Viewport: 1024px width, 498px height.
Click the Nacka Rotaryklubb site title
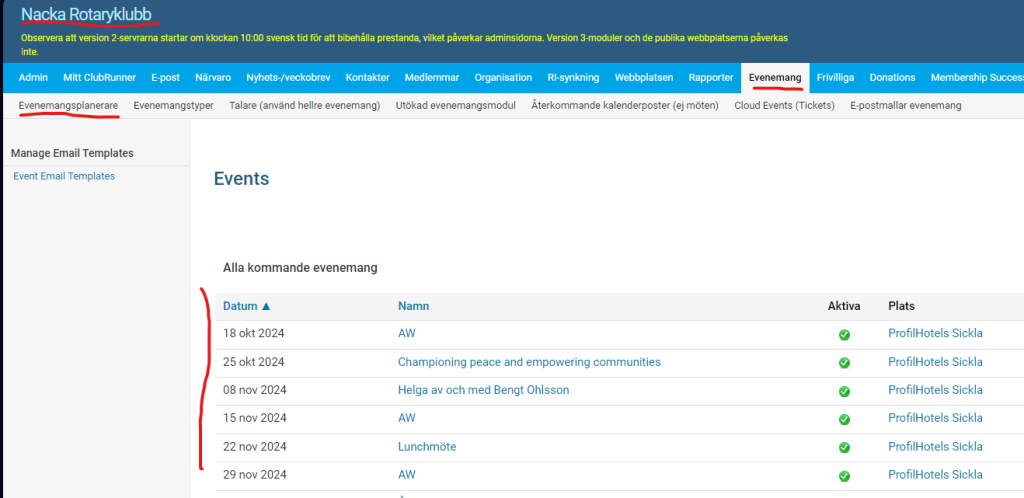coord(87,15)
